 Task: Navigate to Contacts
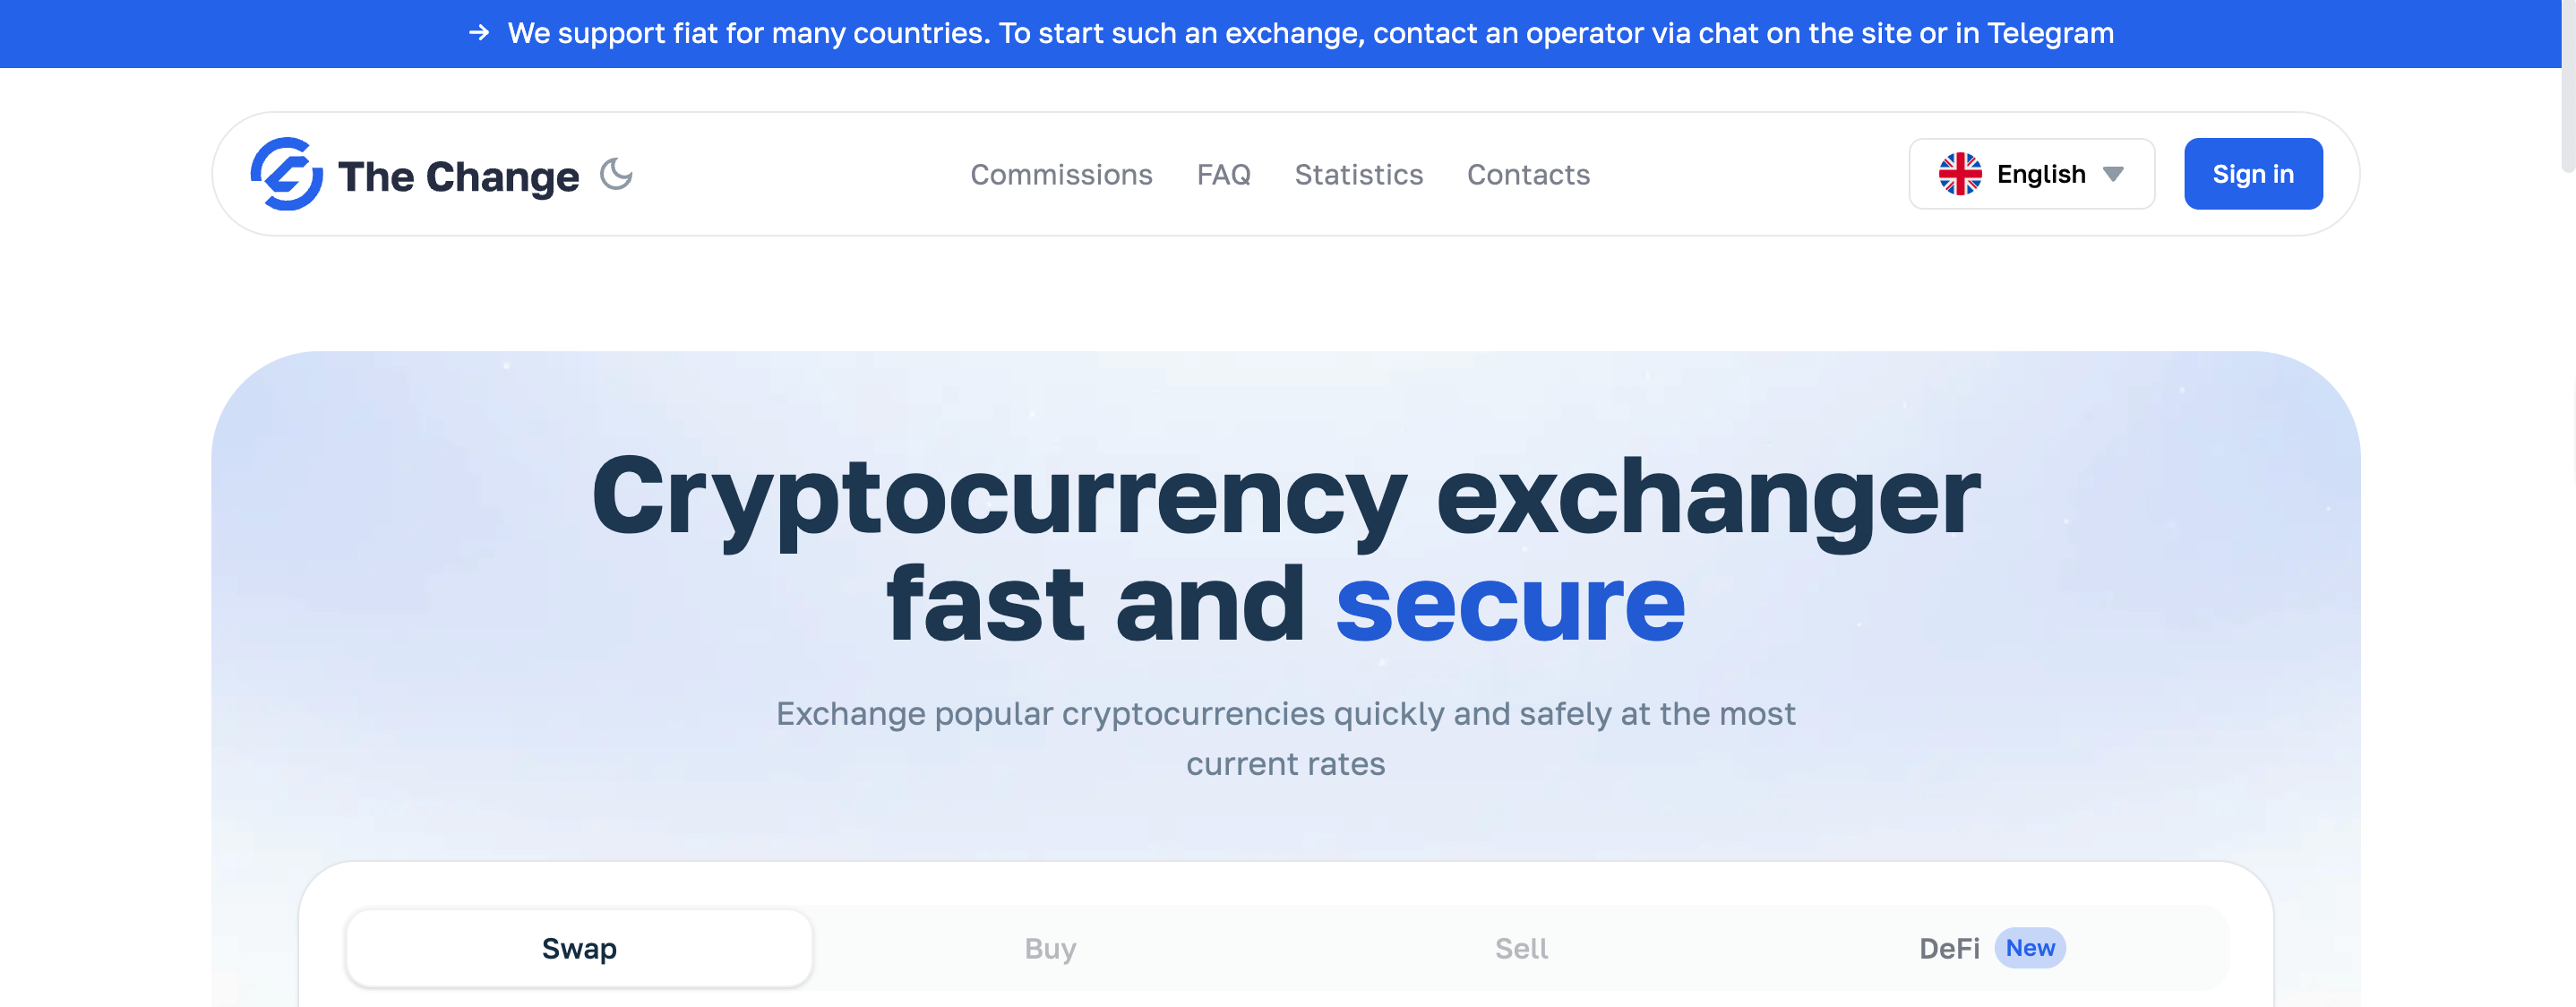tap(1528, 175)
